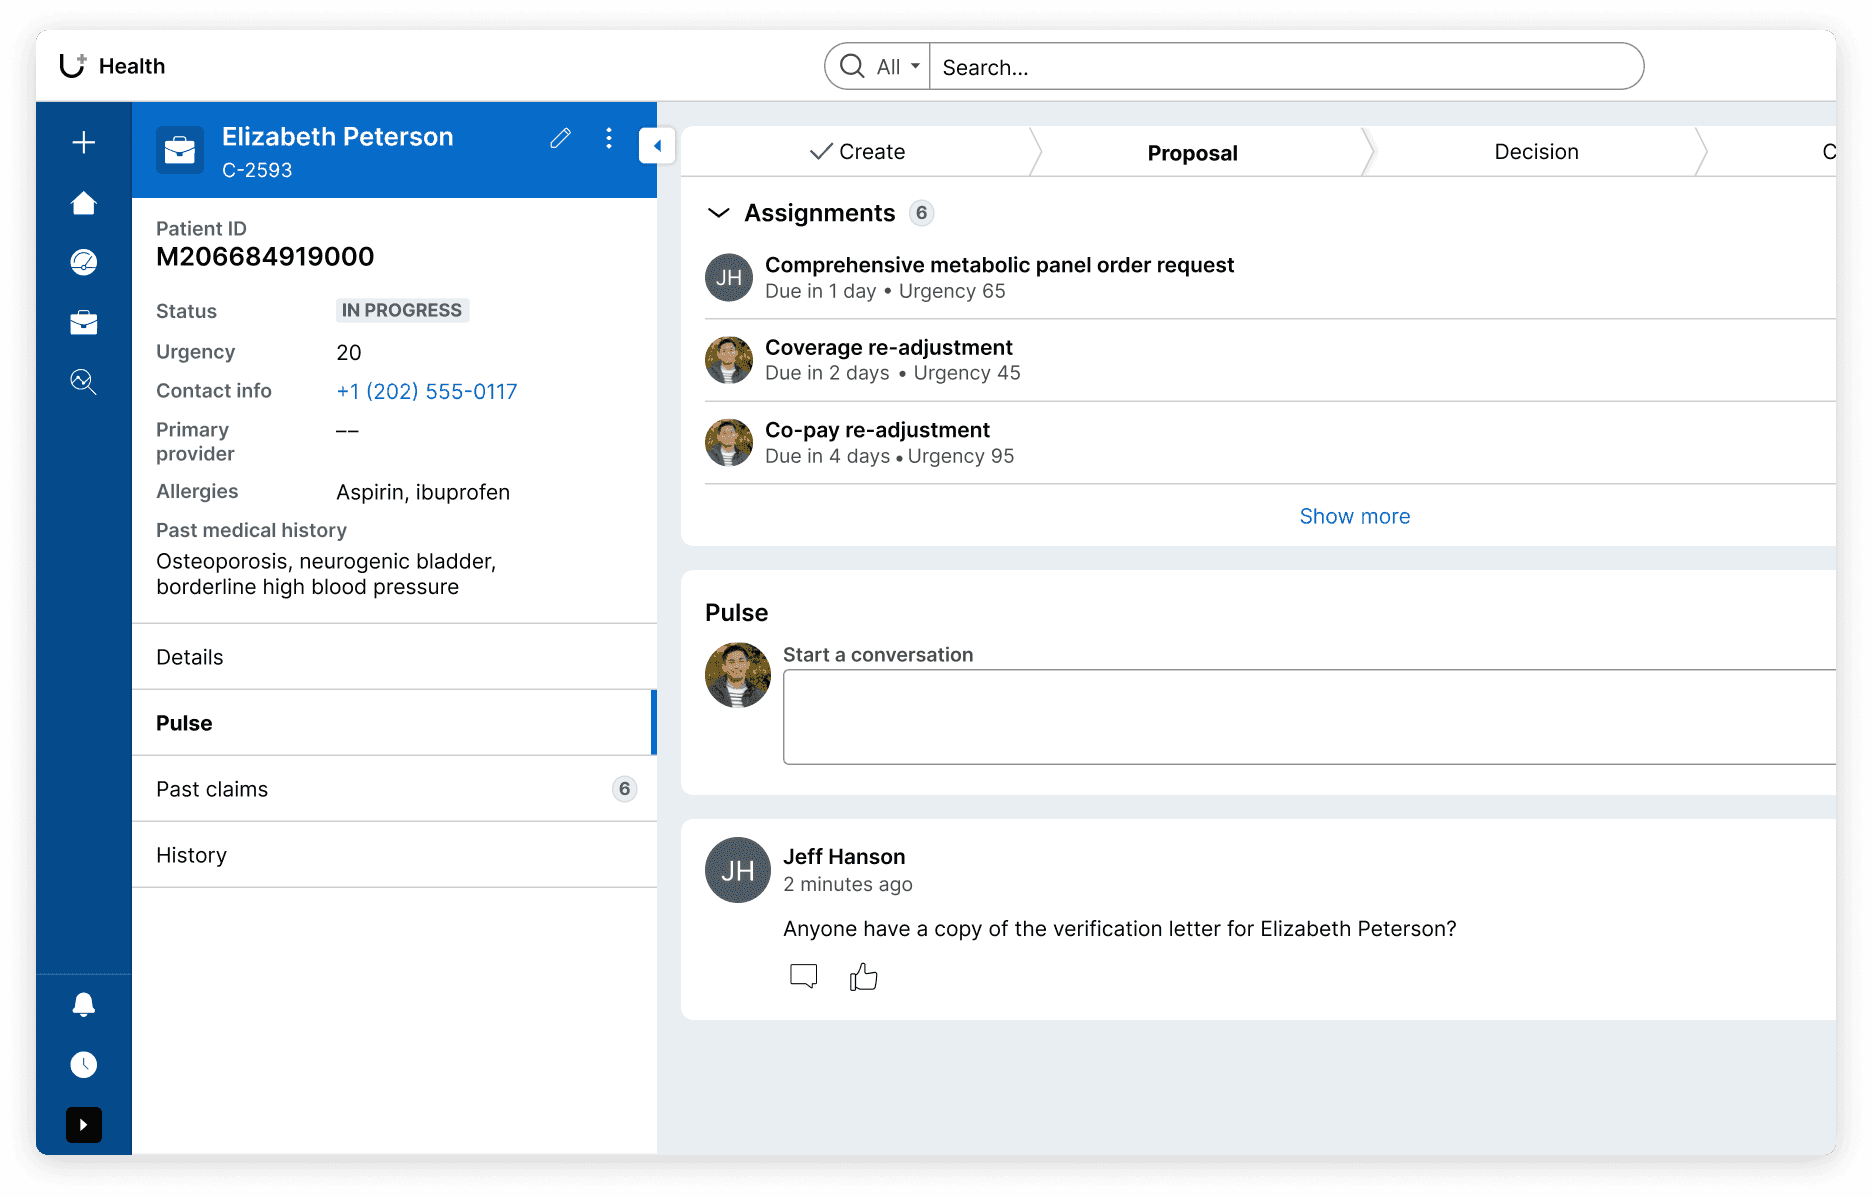
Task: Open recents clock icon in sidebar
Action: click(84, 1064)
